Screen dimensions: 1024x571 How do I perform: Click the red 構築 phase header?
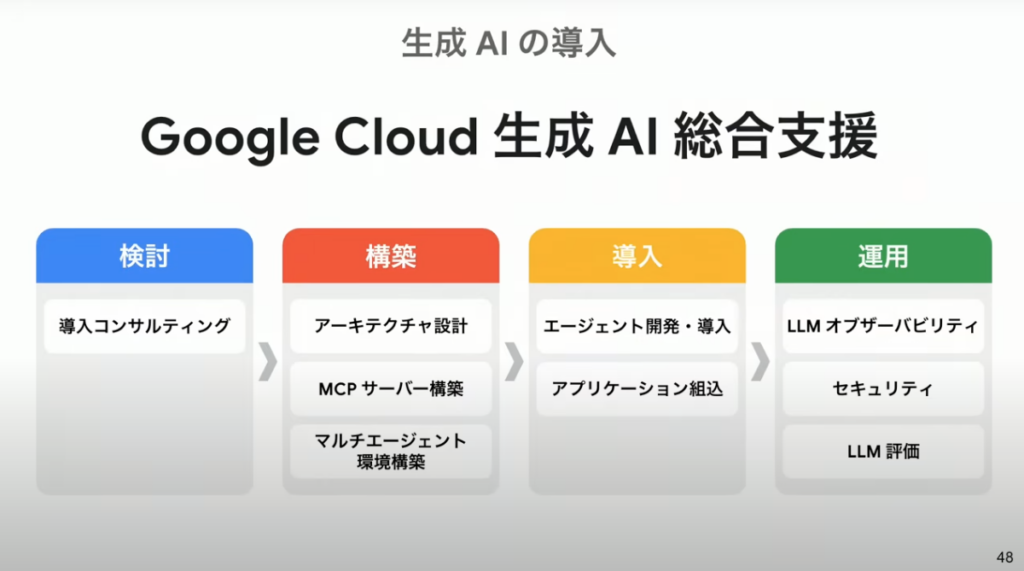[x=391, y=255]
